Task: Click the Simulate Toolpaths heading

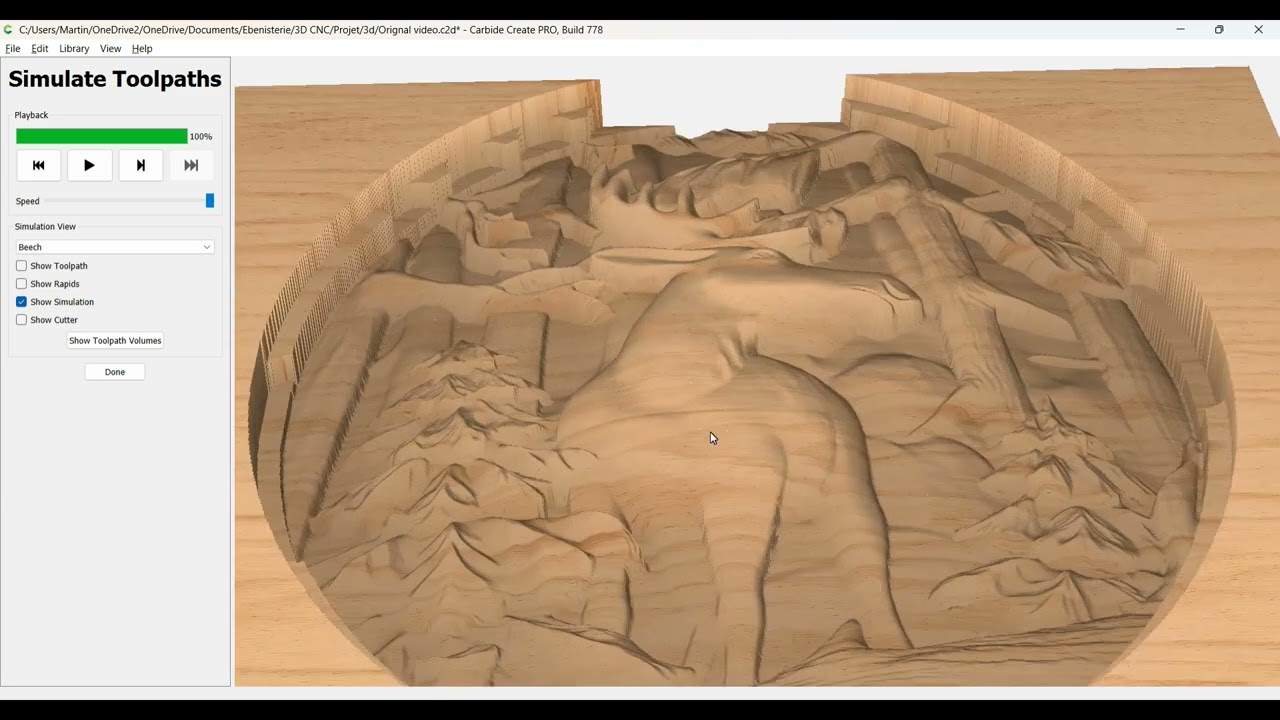Action: tap(115, 79)
